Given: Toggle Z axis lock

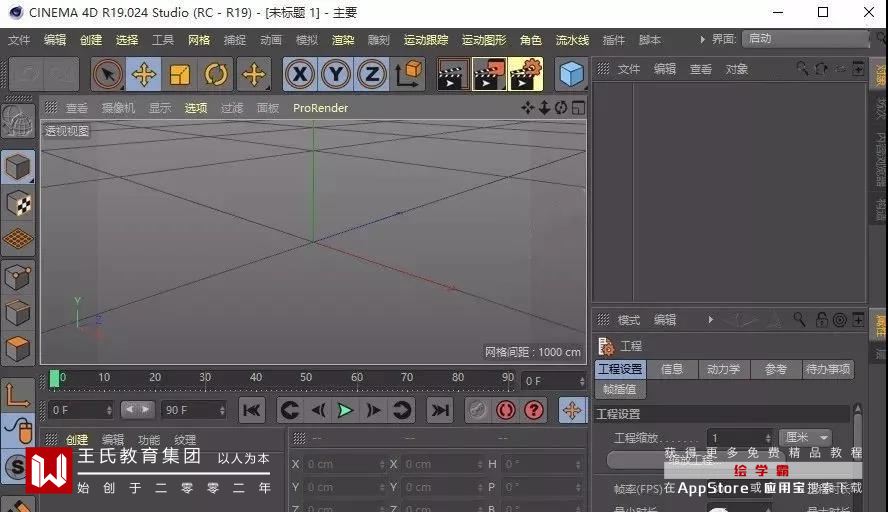Looking at the screenshot, I should pos(372,74).
